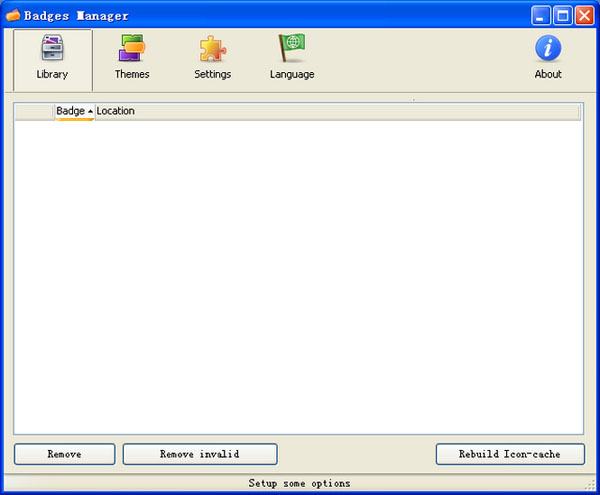Sort list by Badge column header

[75, 111]
